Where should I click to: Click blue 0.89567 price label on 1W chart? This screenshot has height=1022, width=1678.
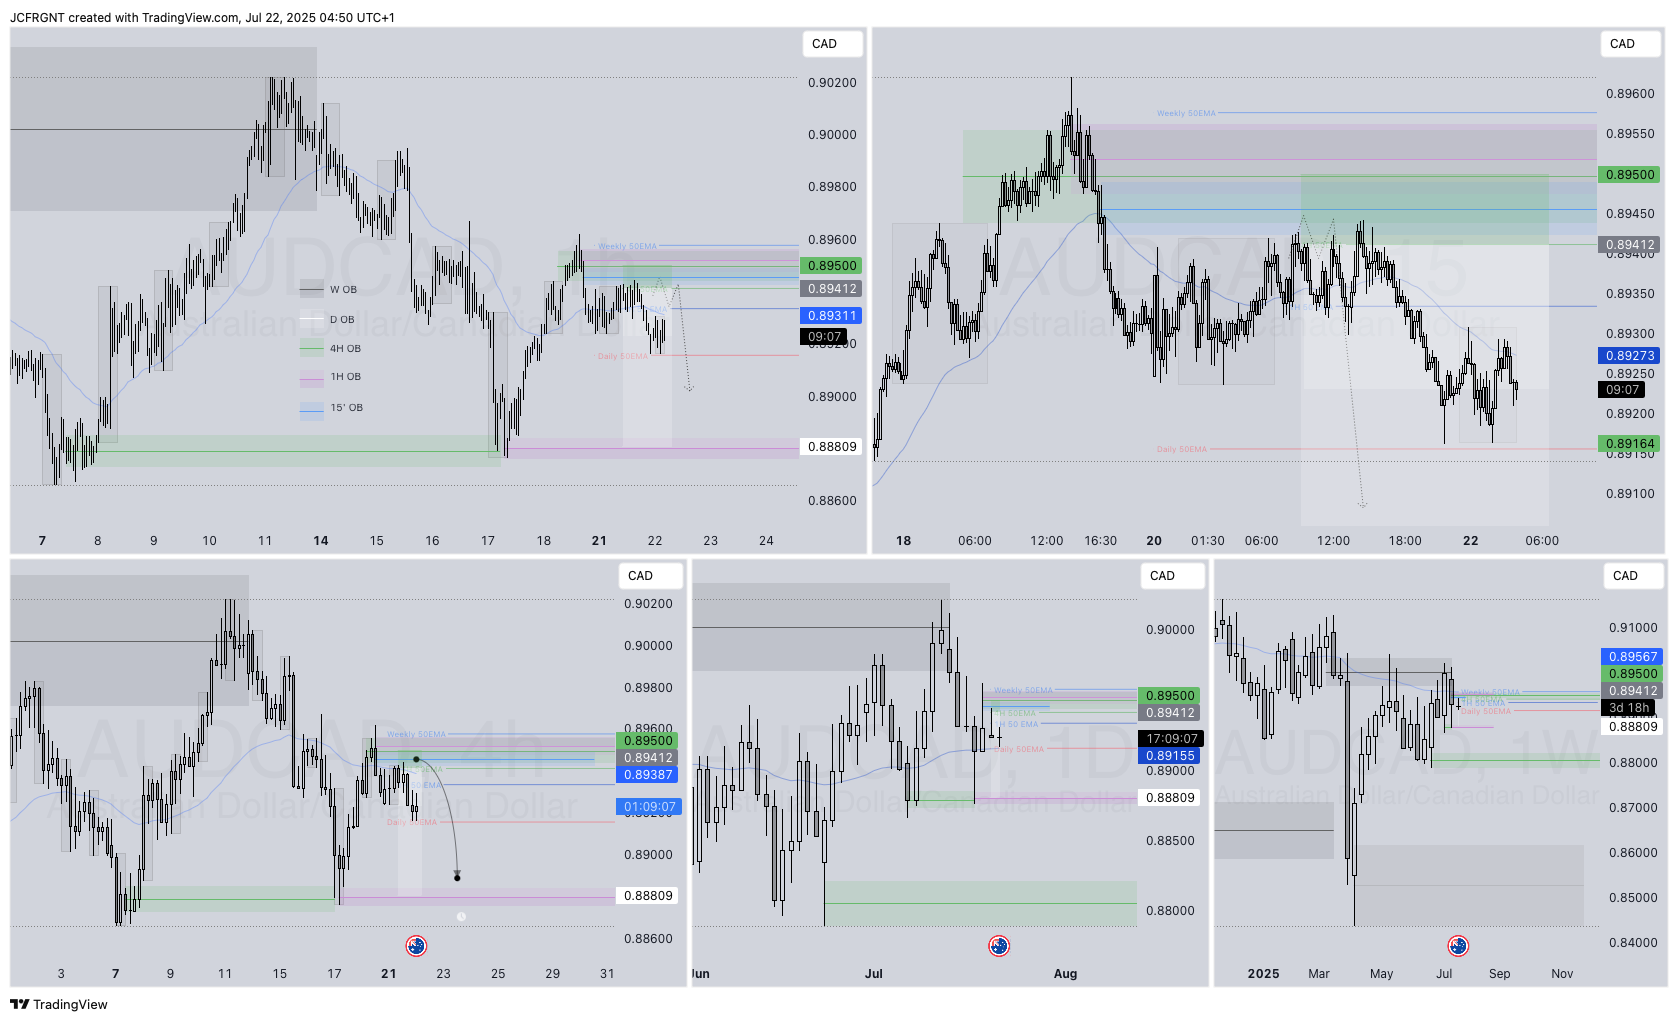click(x=1632, y=657)
